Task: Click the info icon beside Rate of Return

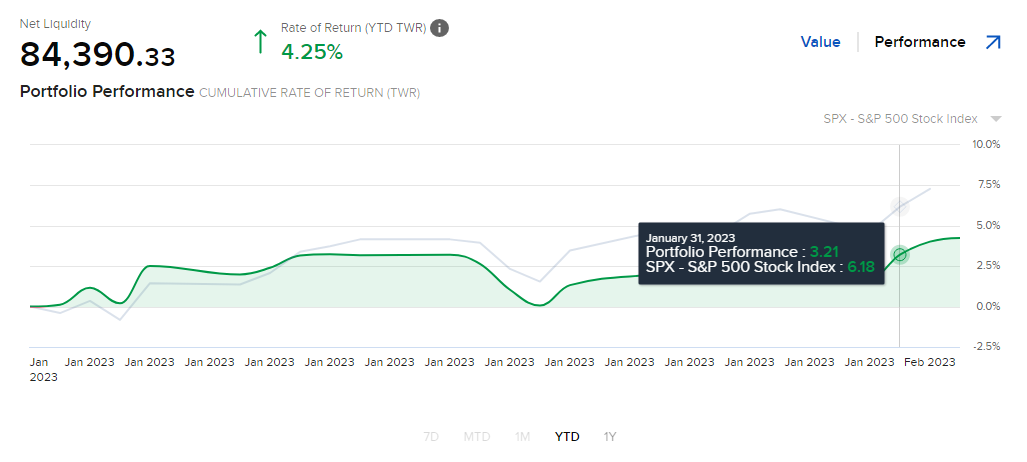Action: click(439, 28)
